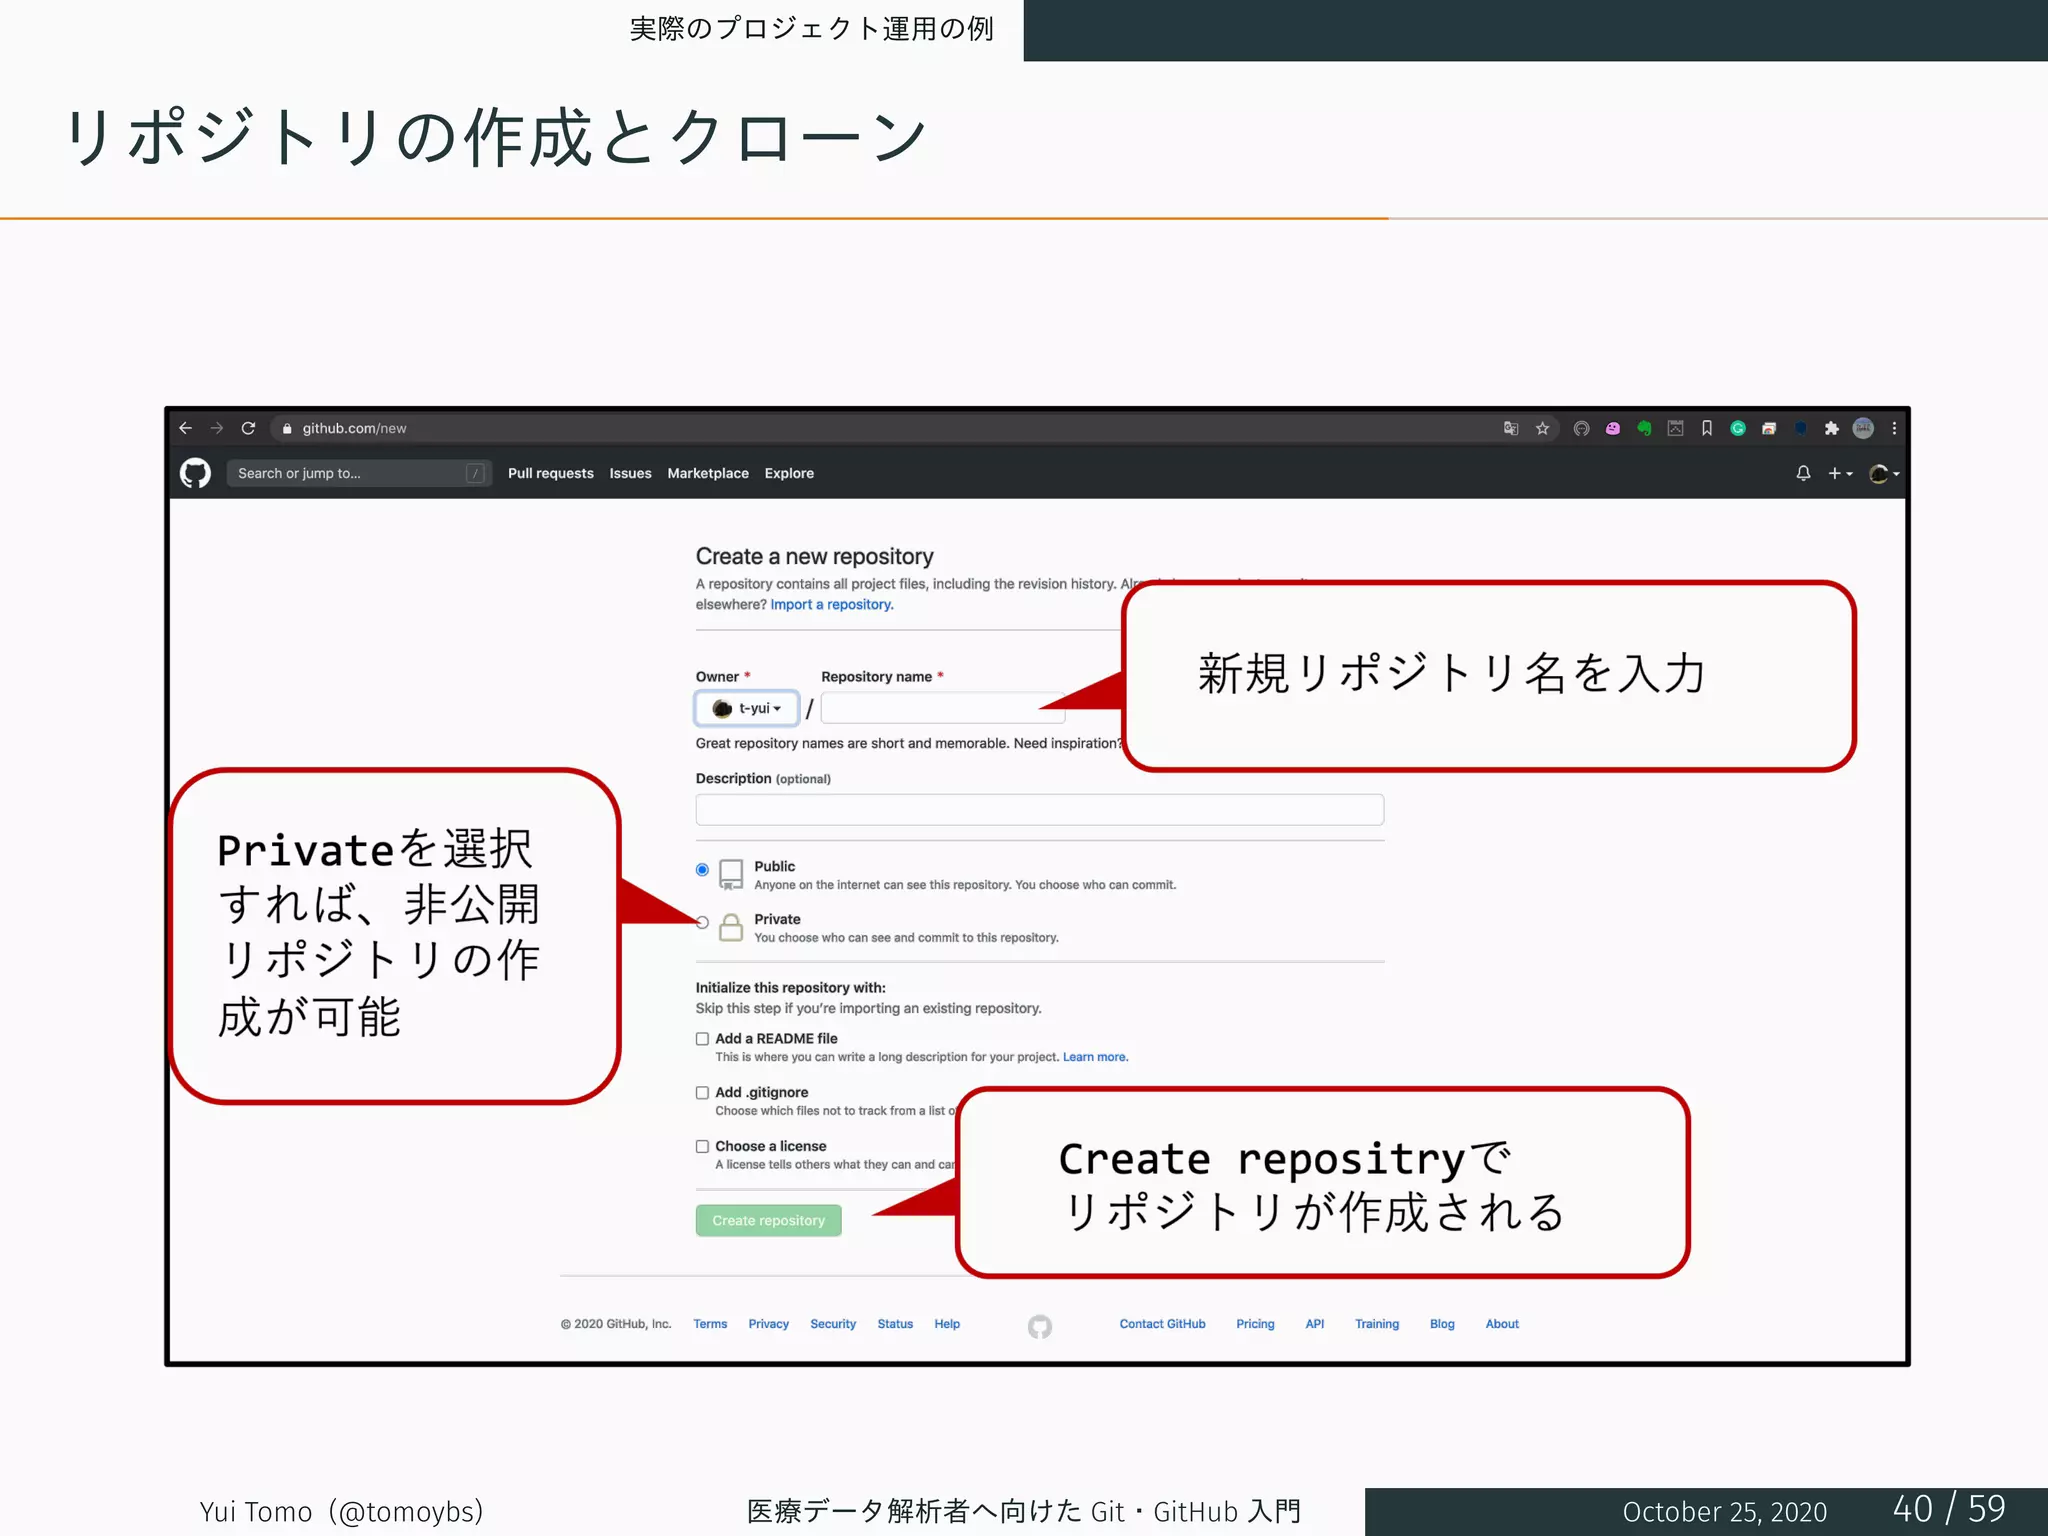Click the gray Octocat footer logo
The height and width of the screenshot is (1536, 2048).
tap(1040, 1326)
